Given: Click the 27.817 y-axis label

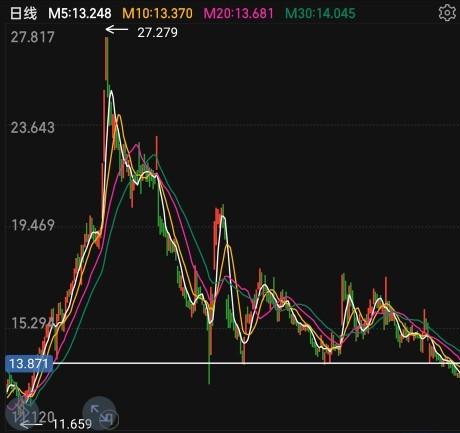Looking at the screenshot, I should point(32,37).
